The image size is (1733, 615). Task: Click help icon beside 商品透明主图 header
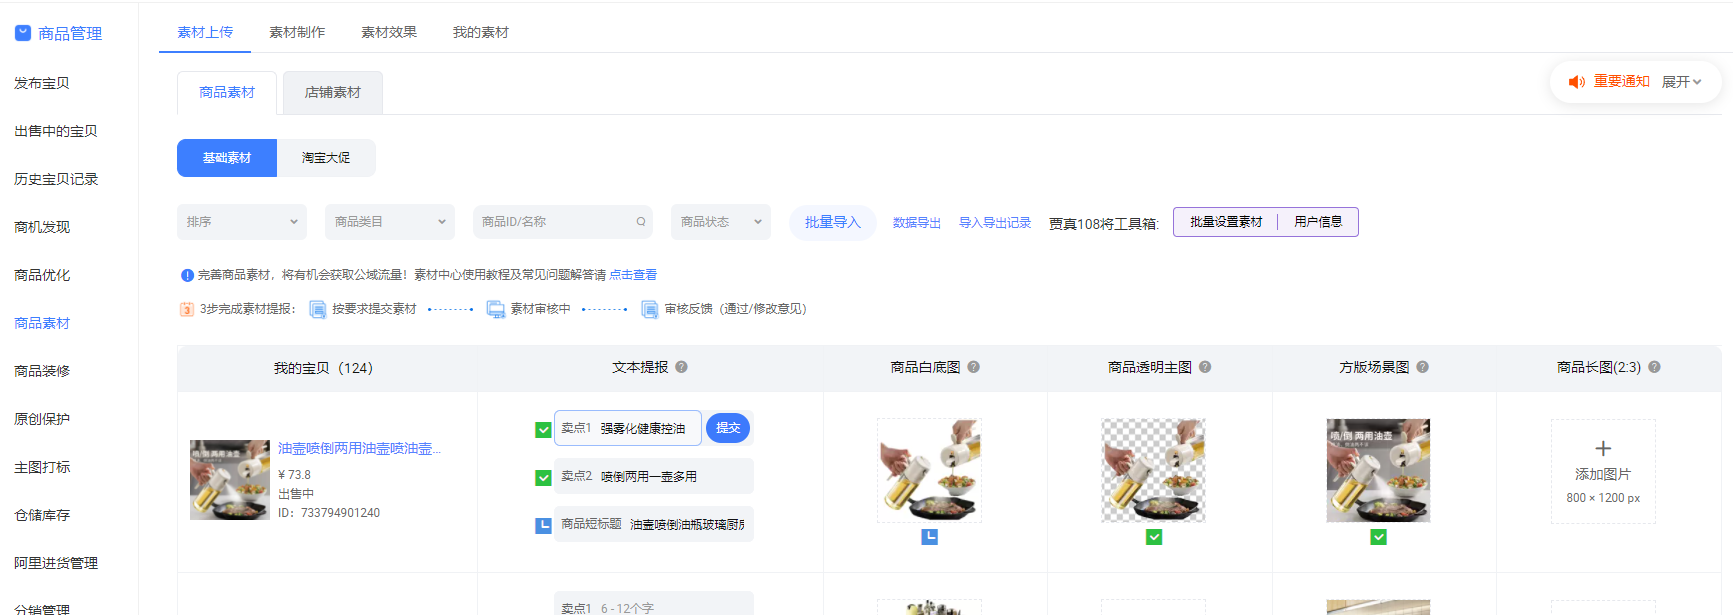(1205, 367)
